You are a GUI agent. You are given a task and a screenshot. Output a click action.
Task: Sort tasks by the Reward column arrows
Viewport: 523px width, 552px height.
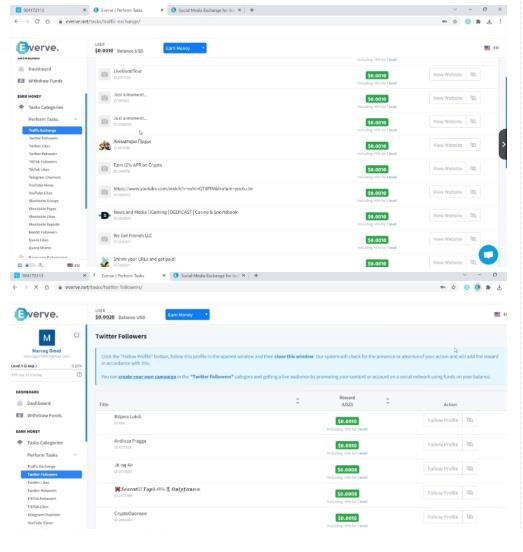(388, 401)
